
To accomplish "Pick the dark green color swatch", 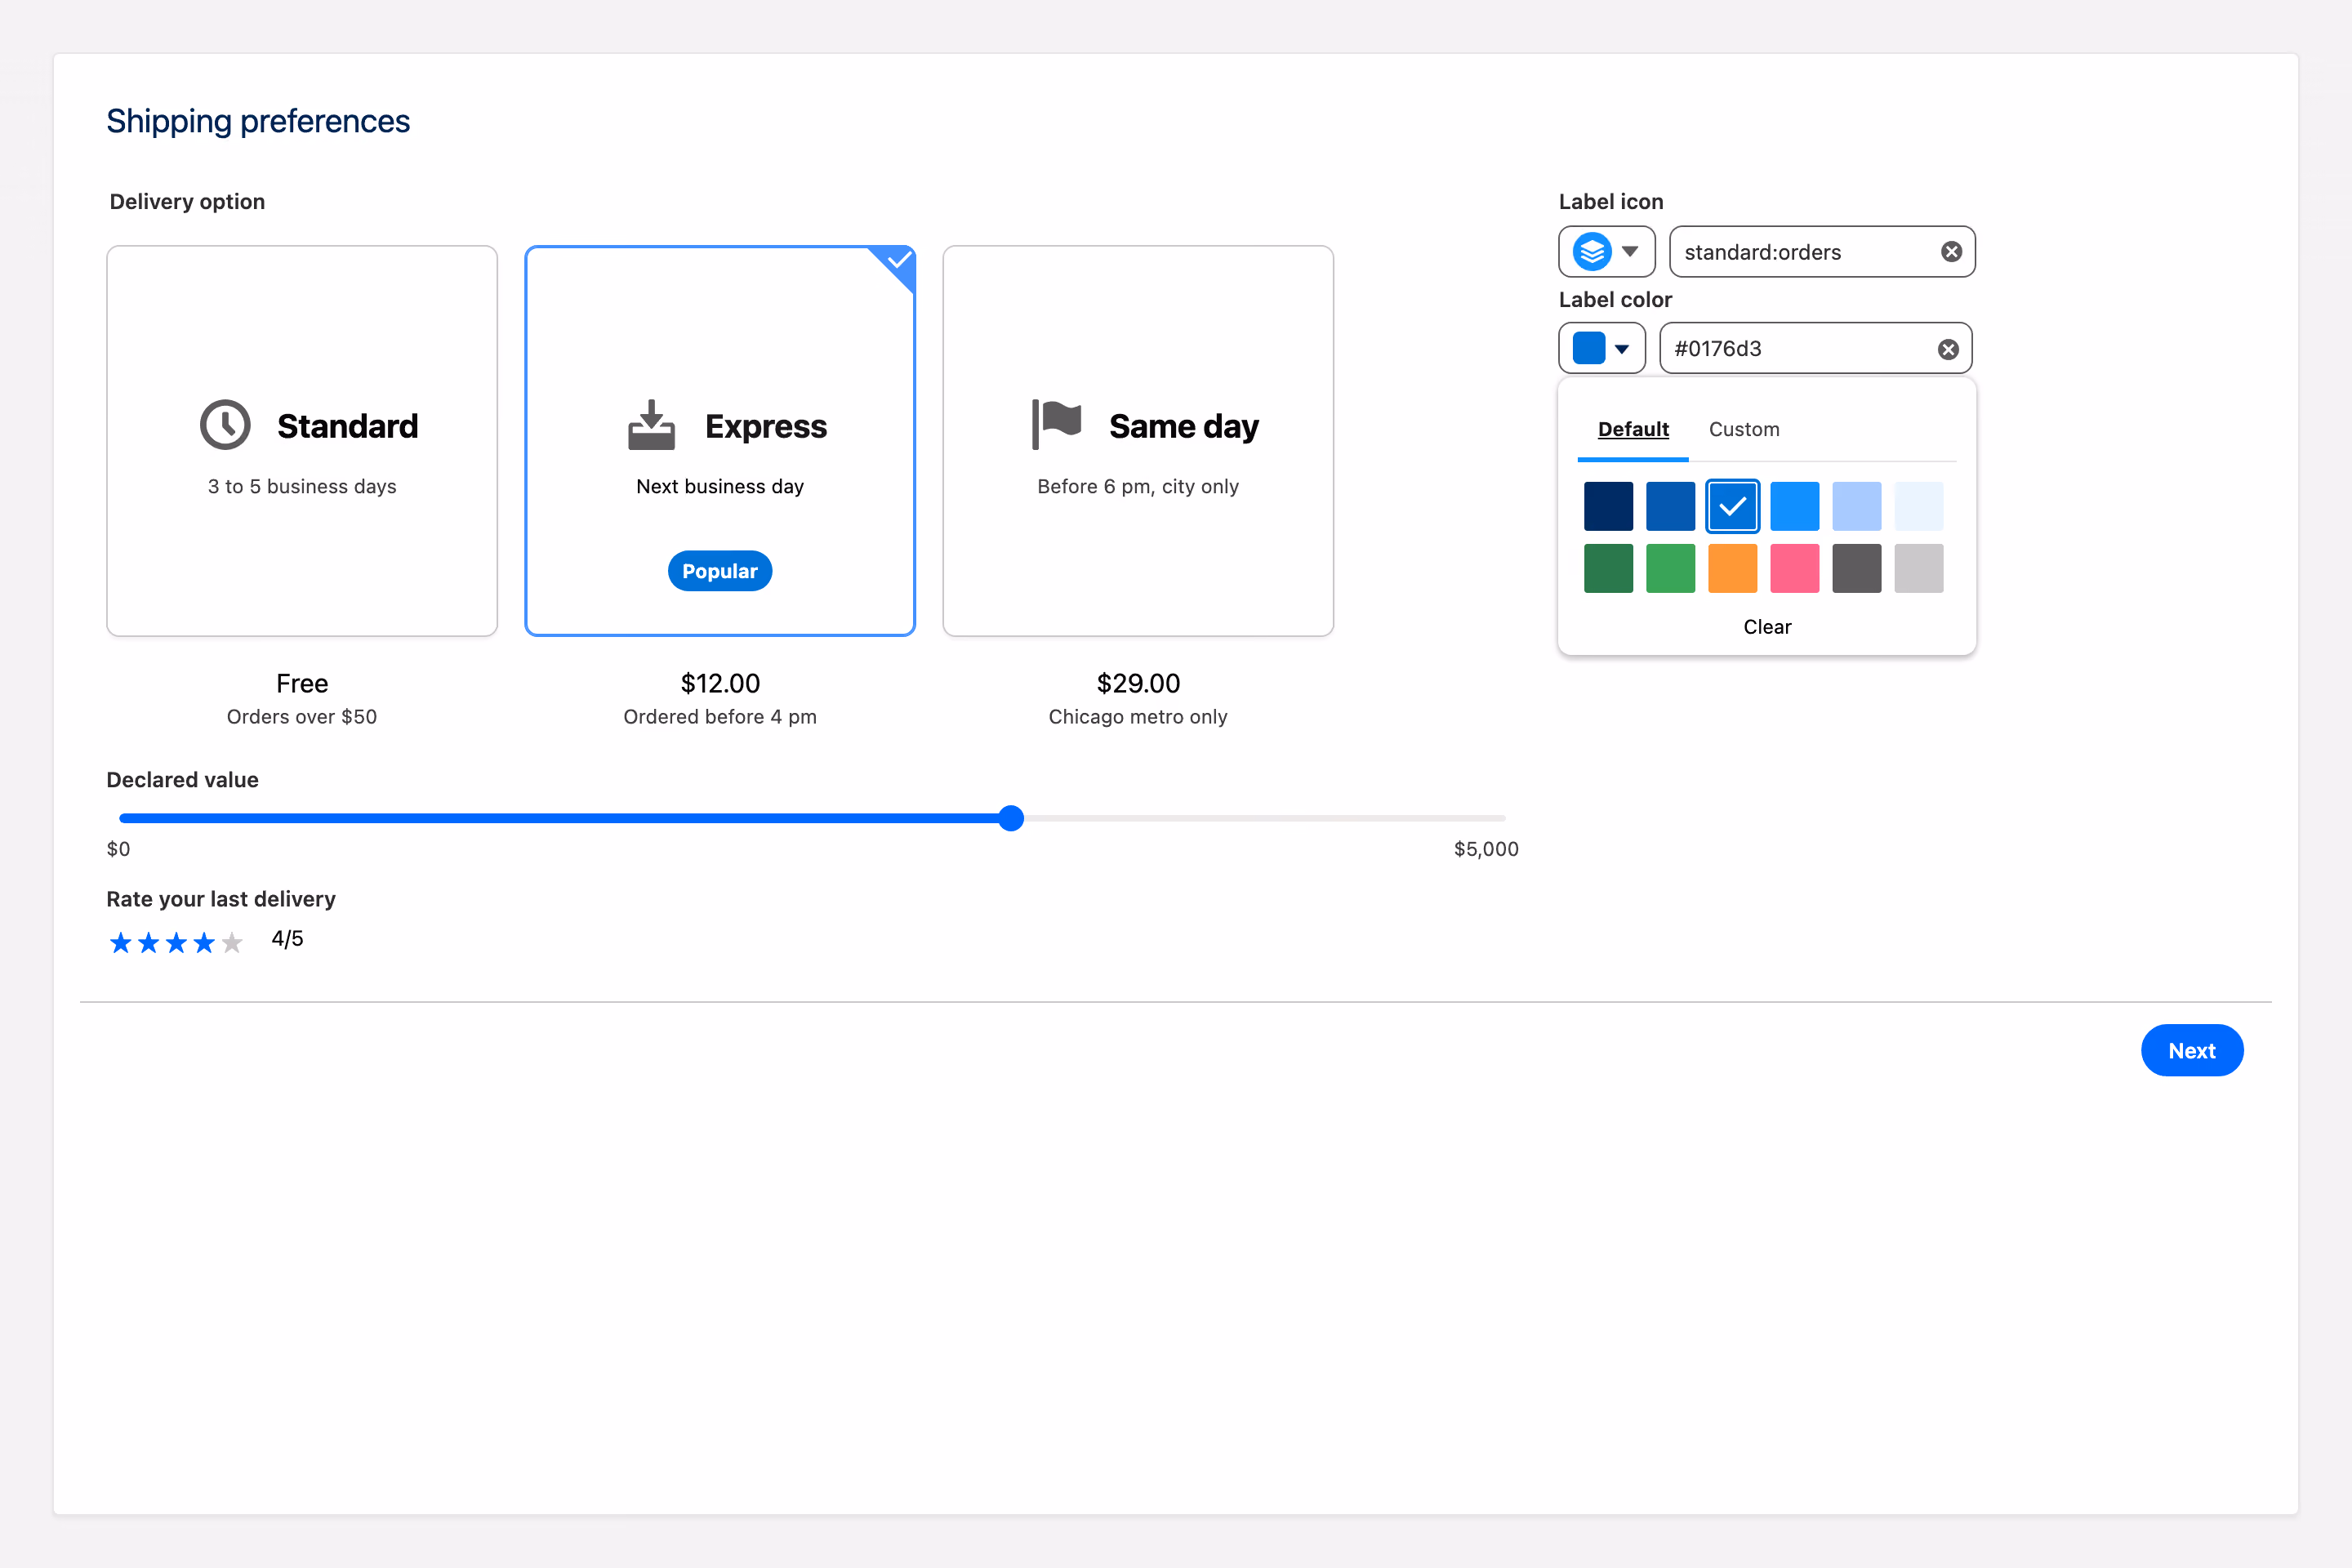I will [x=1608, y=568].
